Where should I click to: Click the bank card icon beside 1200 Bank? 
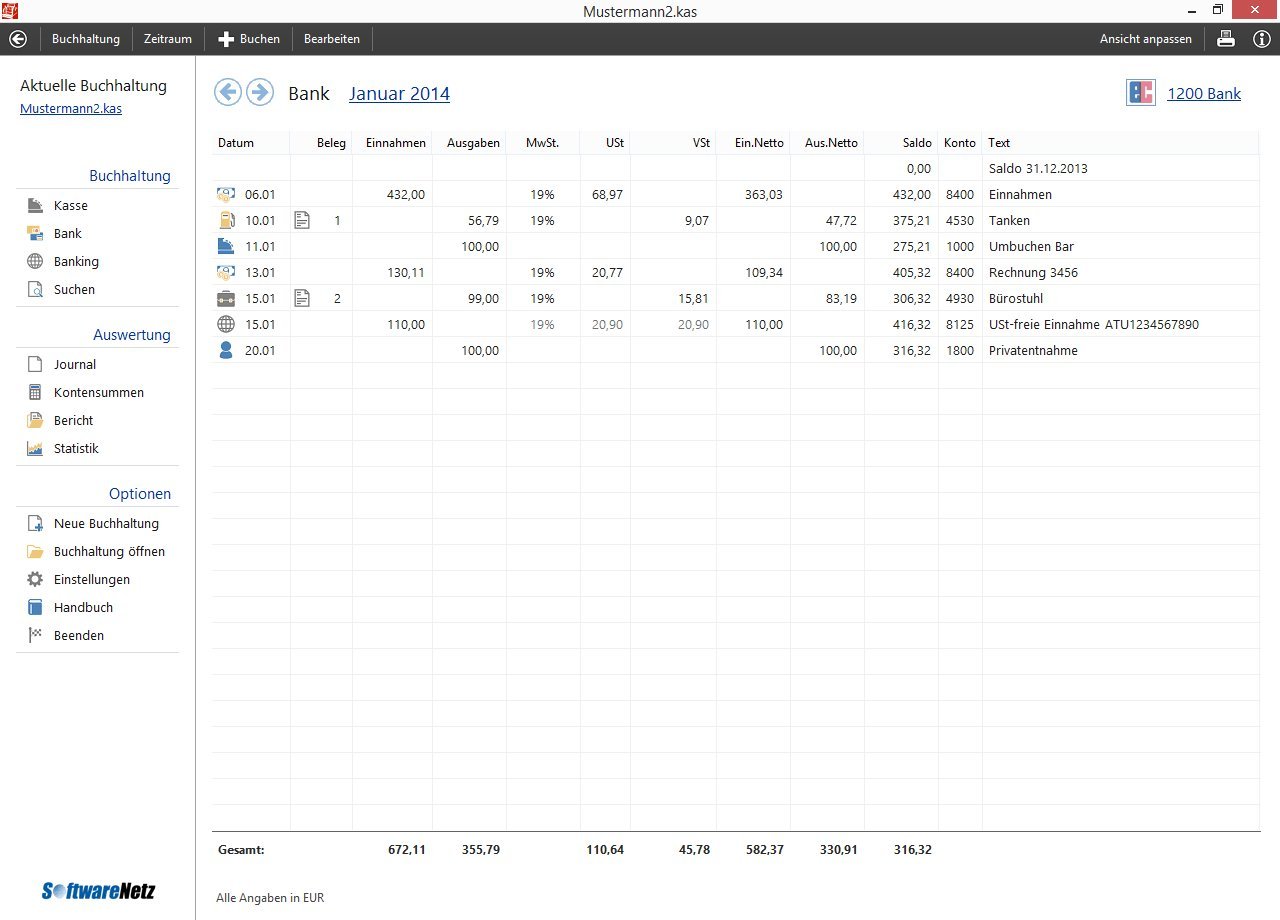click(x=1141, y=93)
